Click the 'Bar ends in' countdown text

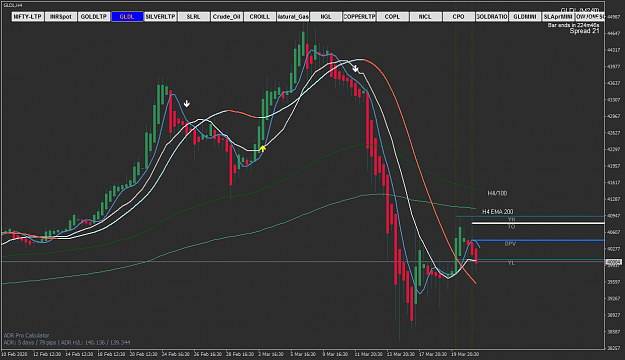(x=573, y=25)
